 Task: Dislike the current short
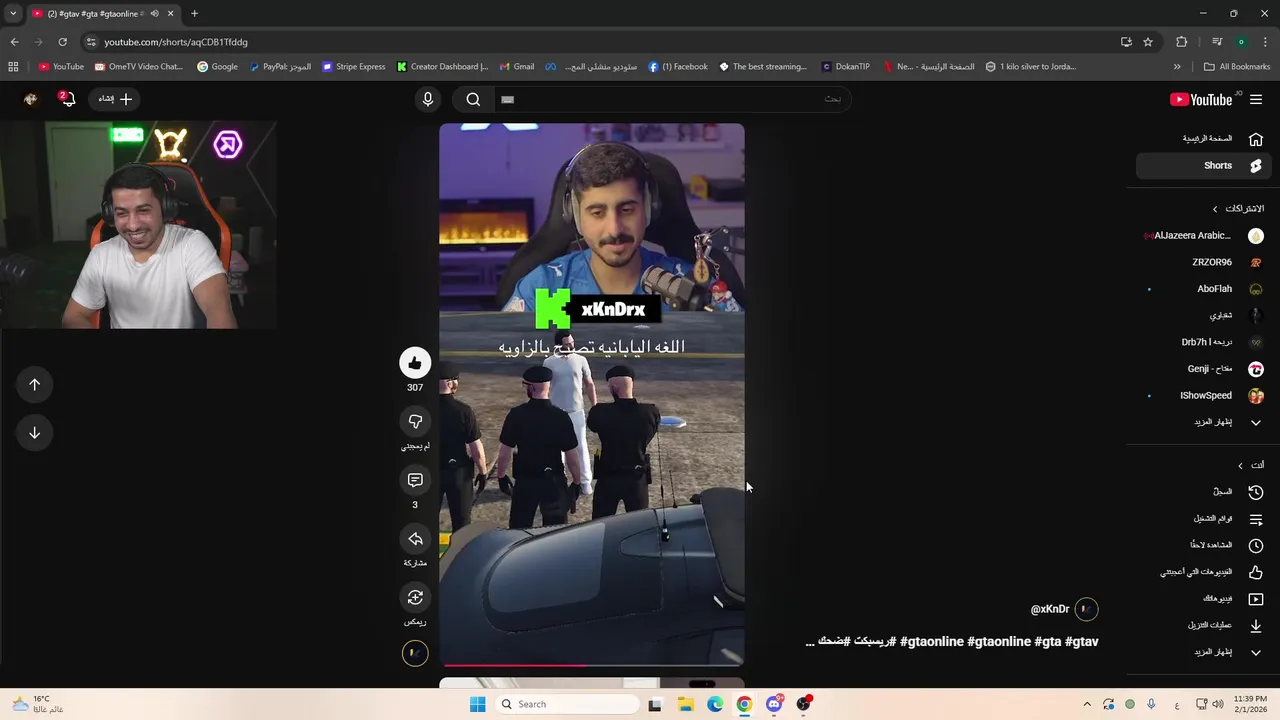(x=415, y=421)
